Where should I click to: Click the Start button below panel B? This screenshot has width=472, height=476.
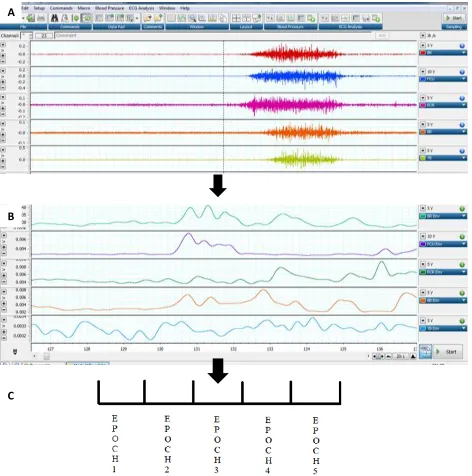coord(448,352)
